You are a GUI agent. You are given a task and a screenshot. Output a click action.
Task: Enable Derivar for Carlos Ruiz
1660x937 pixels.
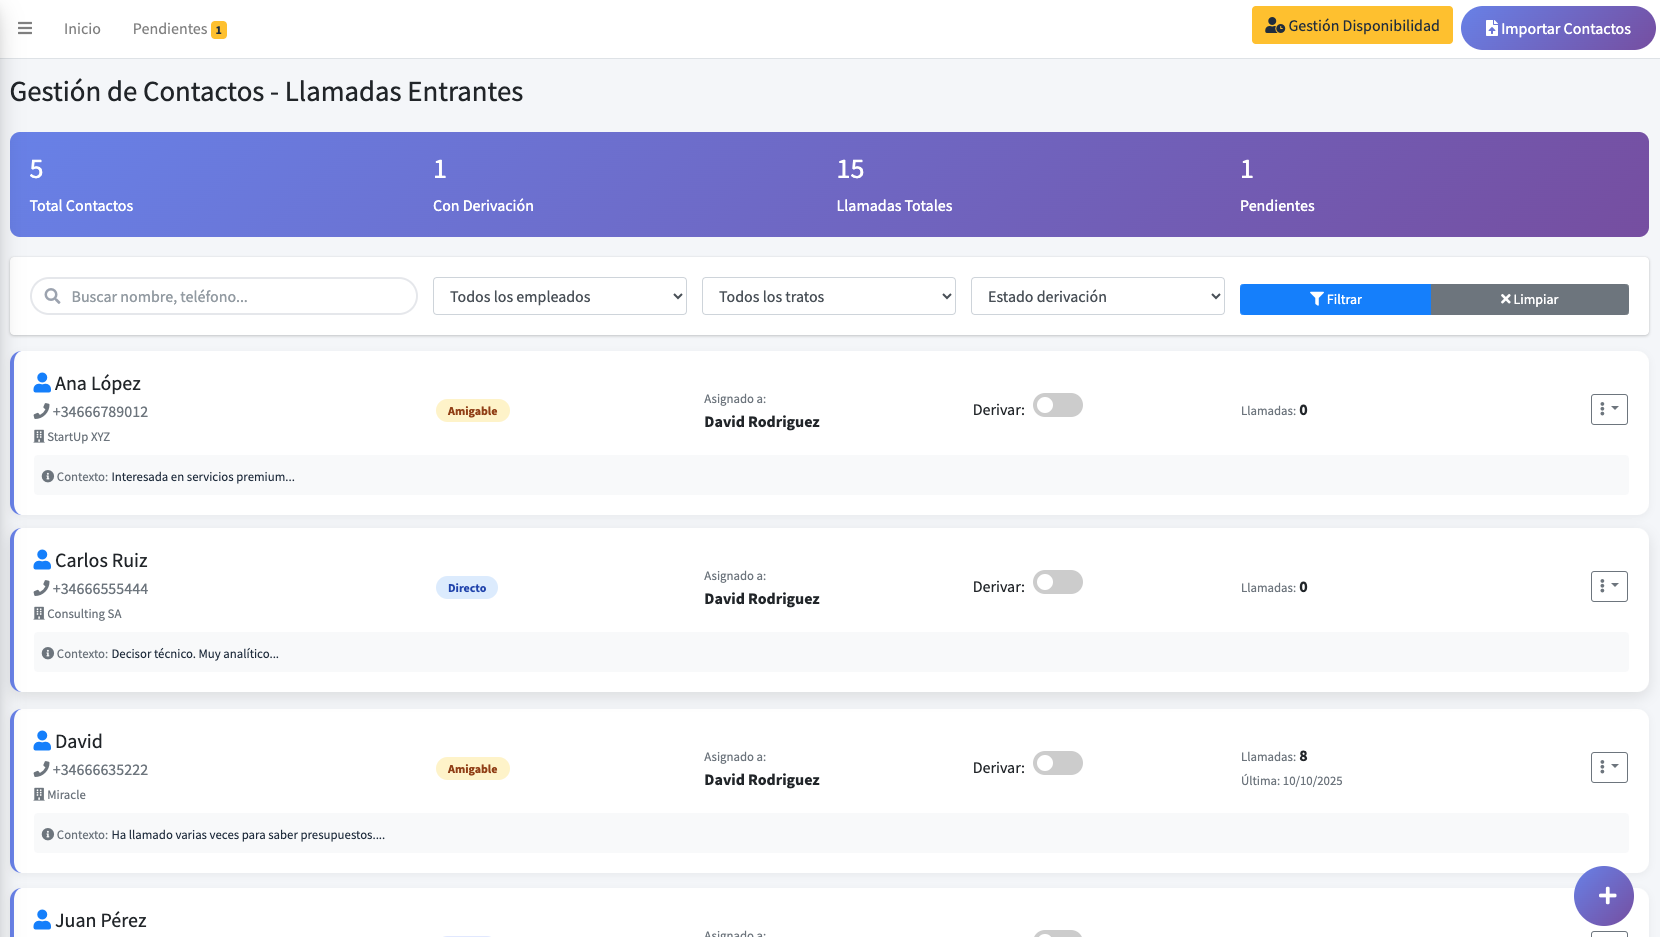1057,581
